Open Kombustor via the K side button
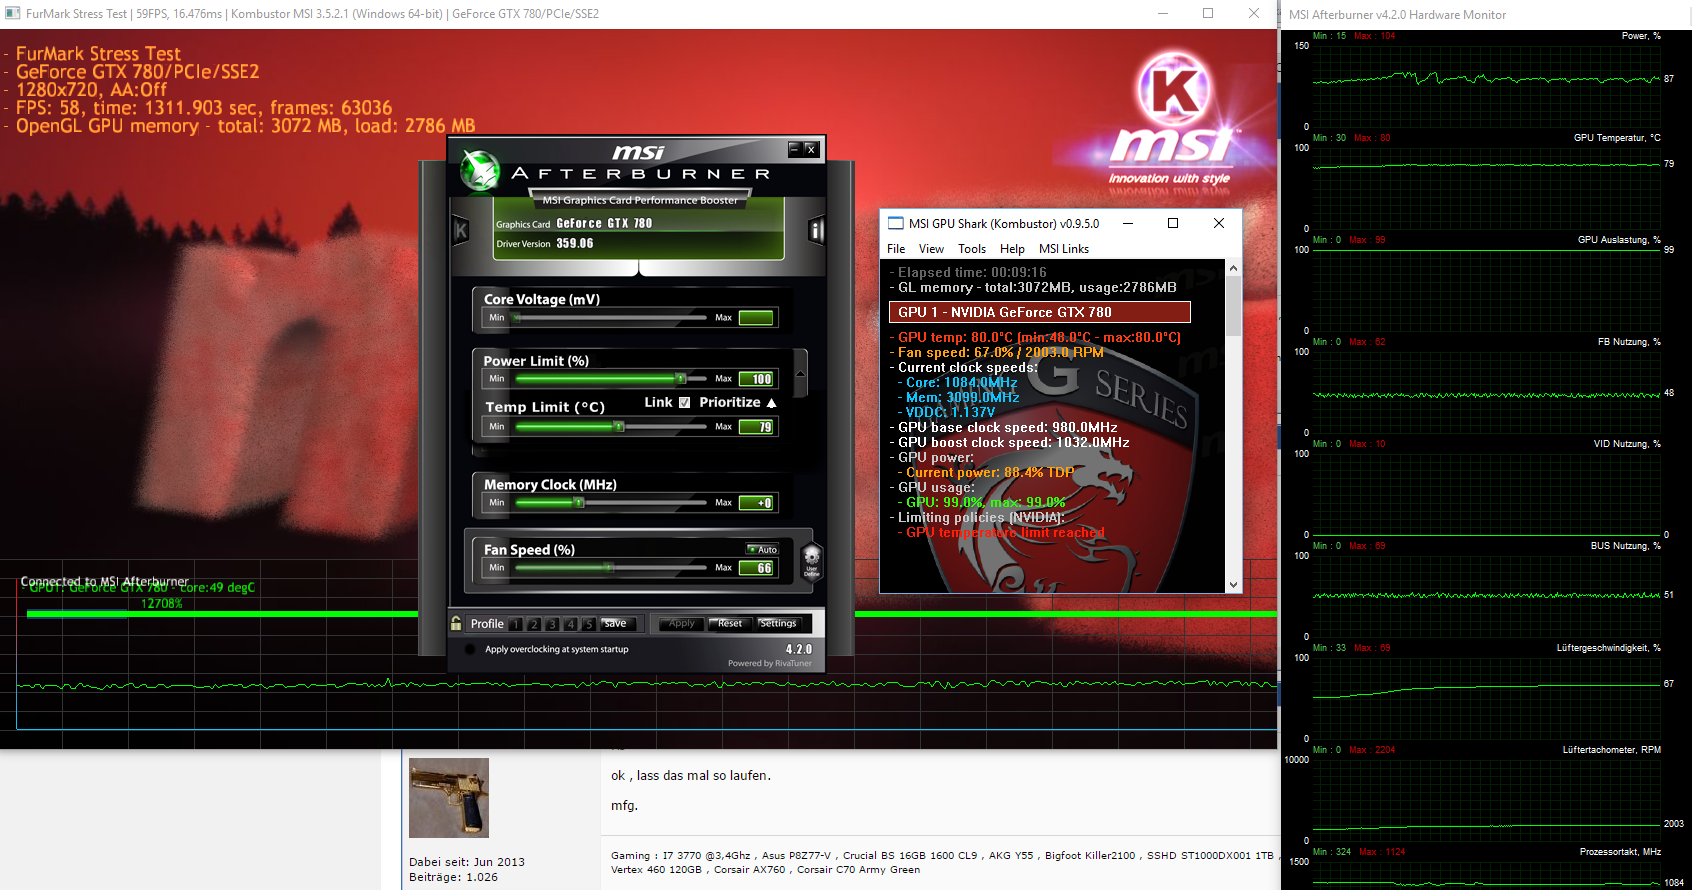The image size is (1692, 890). (x=461, y=231)
